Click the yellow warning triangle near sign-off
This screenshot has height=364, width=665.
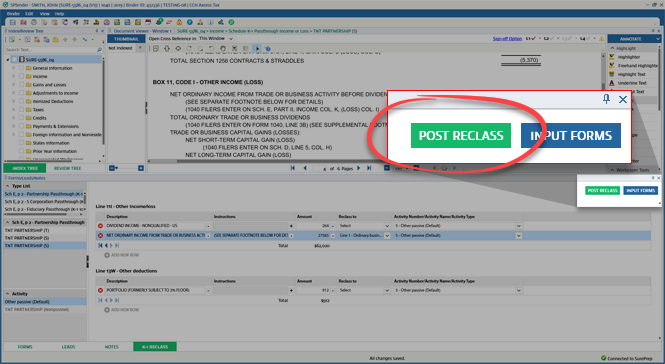point(601,39)
